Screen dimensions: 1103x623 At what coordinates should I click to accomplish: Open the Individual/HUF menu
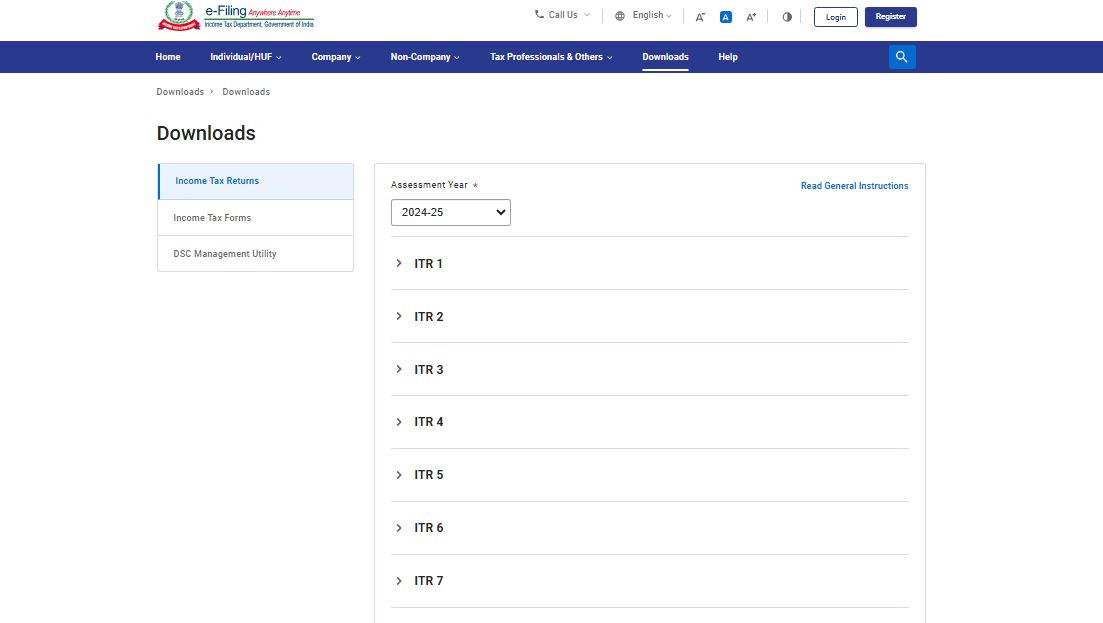tap(245, 57)
